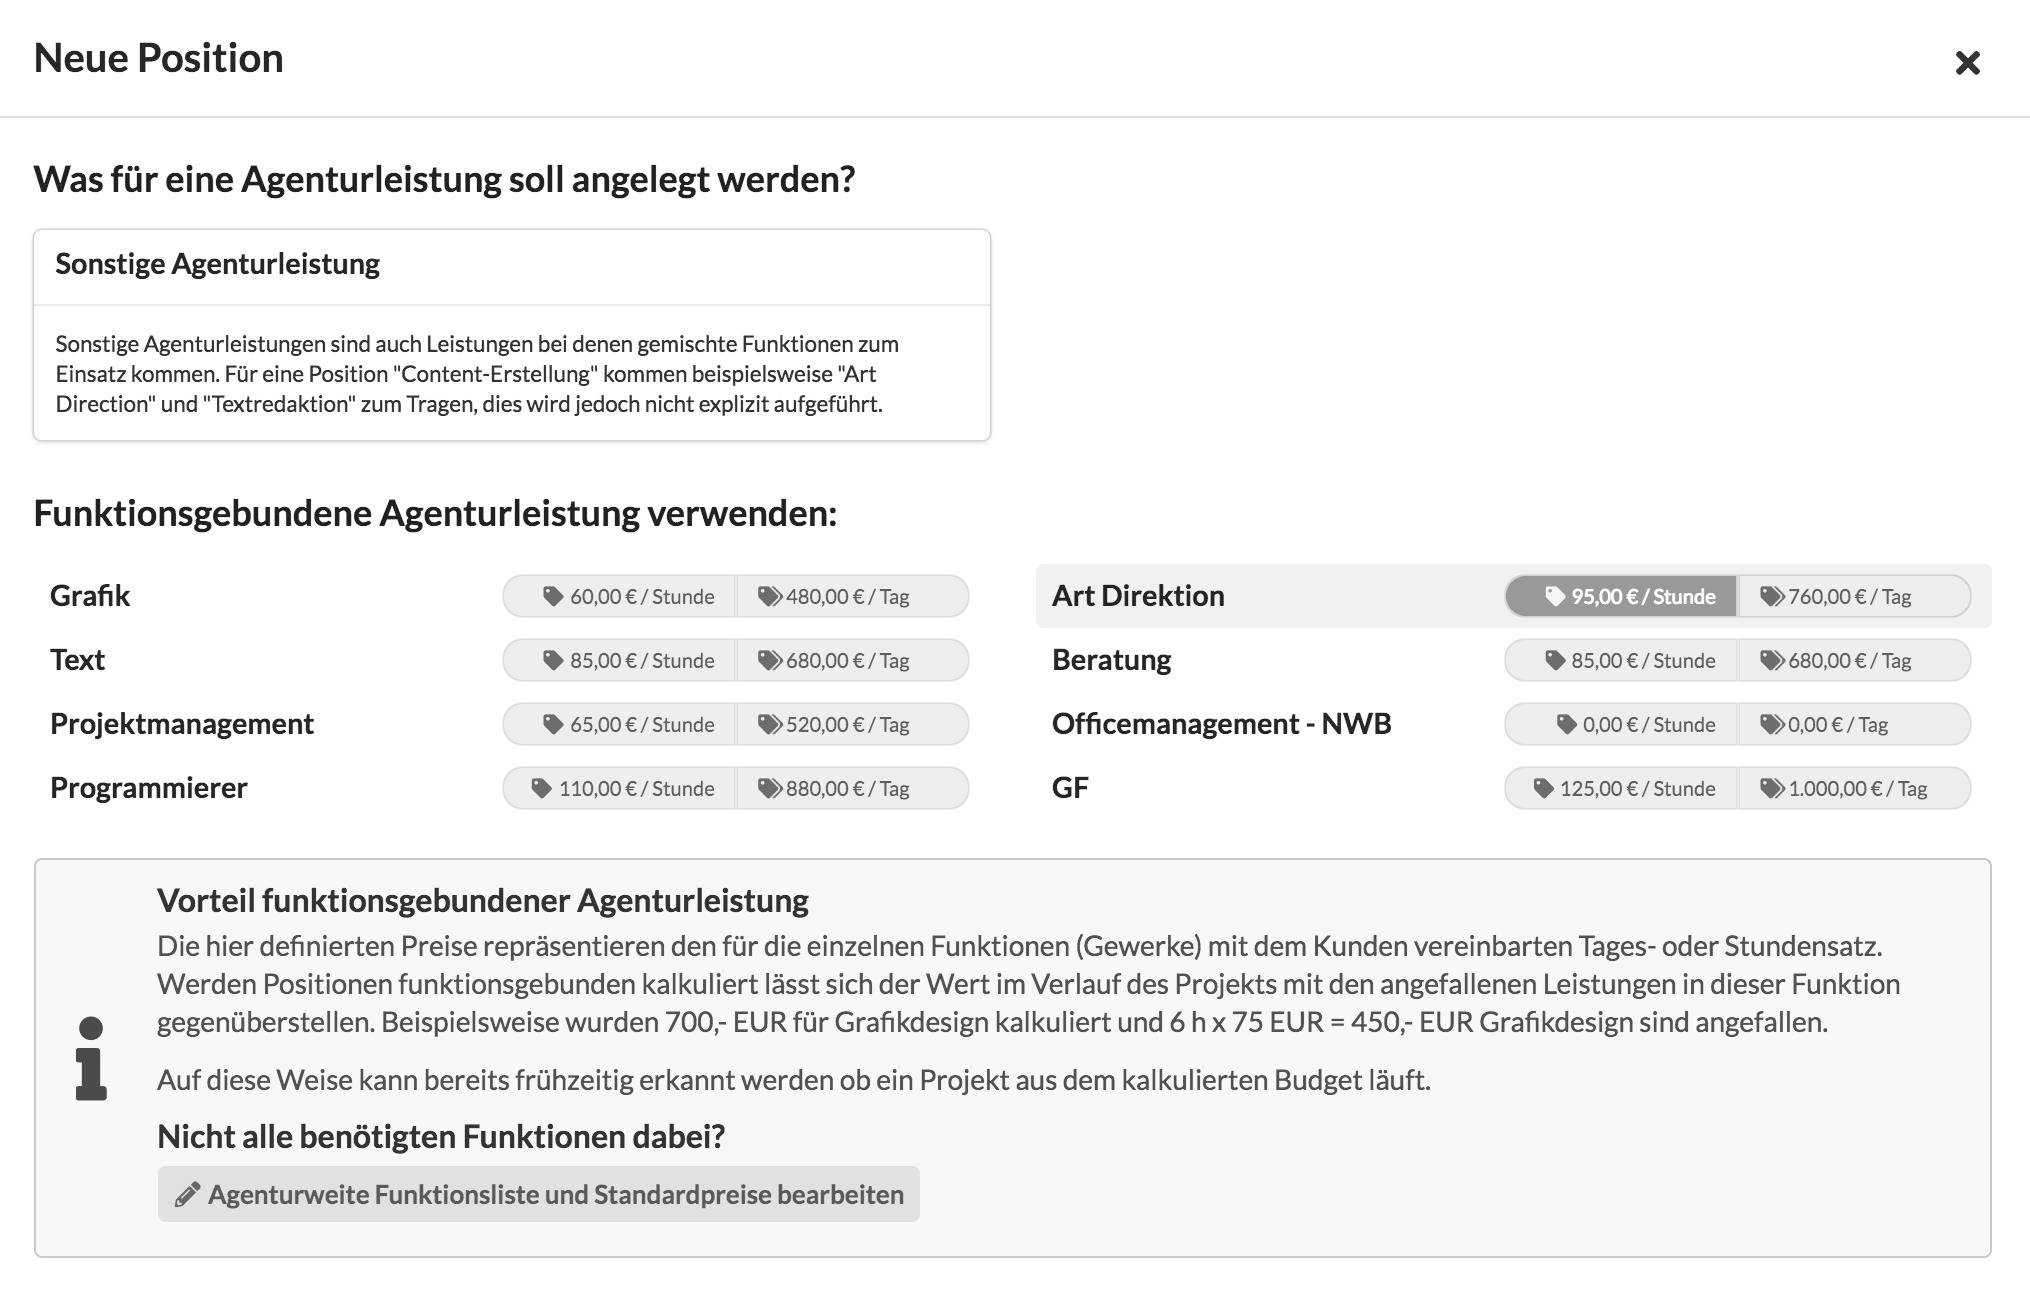
Task: Choose Grafik 60,00 € per Stunde
Action: (620, 596)
